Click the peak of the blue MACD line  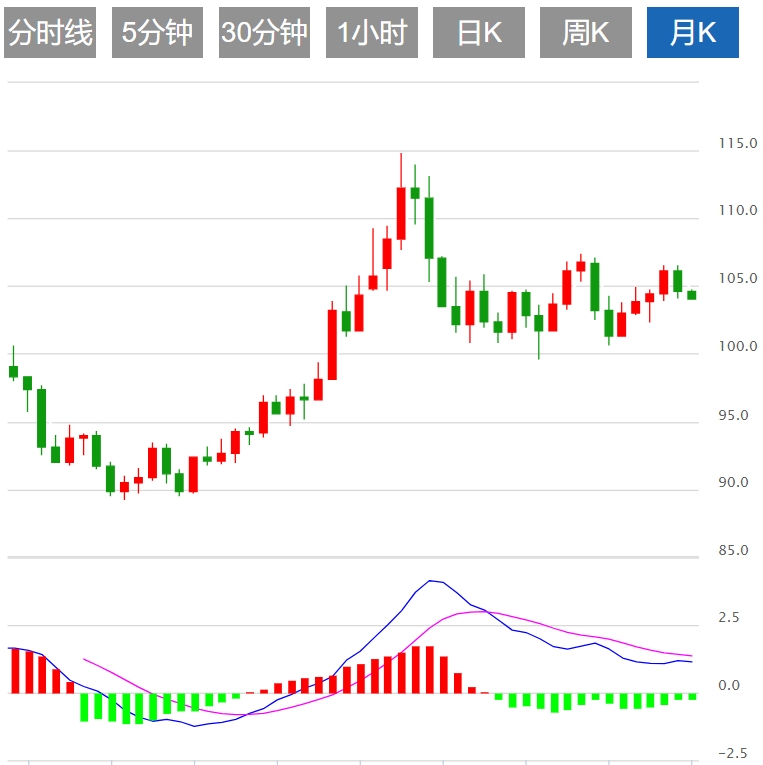pos(430,581)
